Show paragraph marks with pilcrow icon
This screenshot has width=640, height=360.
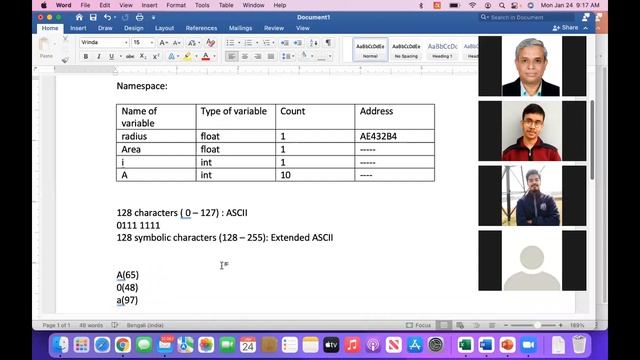328,43
